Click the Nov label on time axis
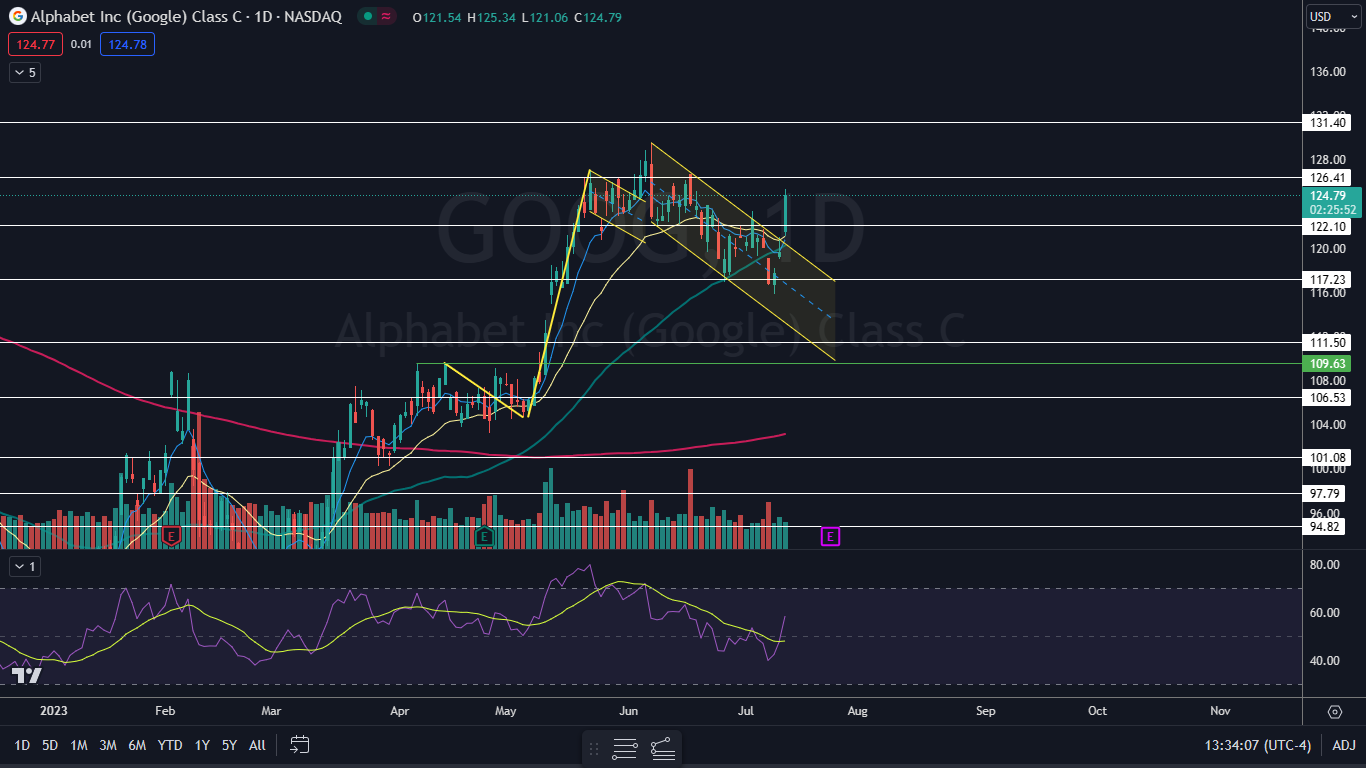The width and height of the screenshot is (1366, 768). [x=1220, y=711]
